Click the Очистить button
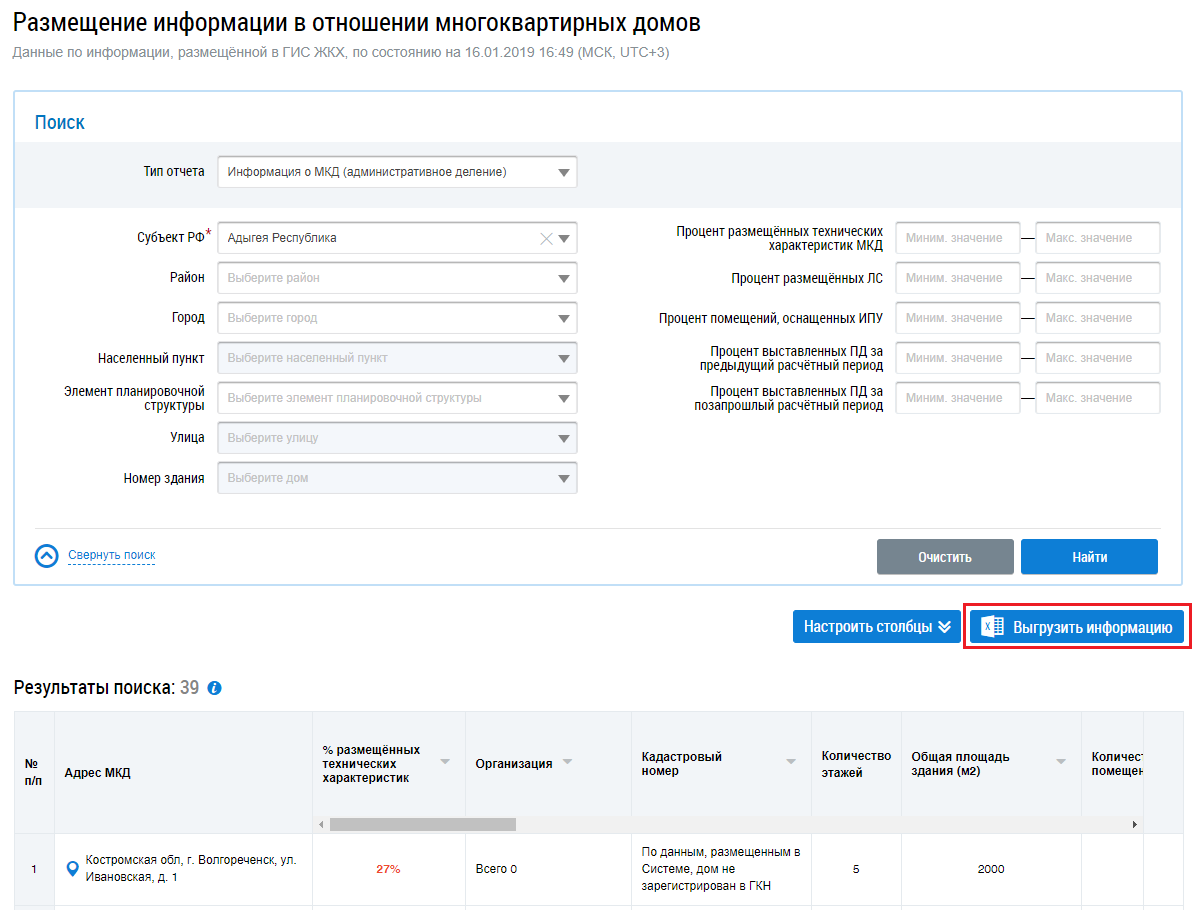Screen dimensions: 1200x910 tap(945, 557)
